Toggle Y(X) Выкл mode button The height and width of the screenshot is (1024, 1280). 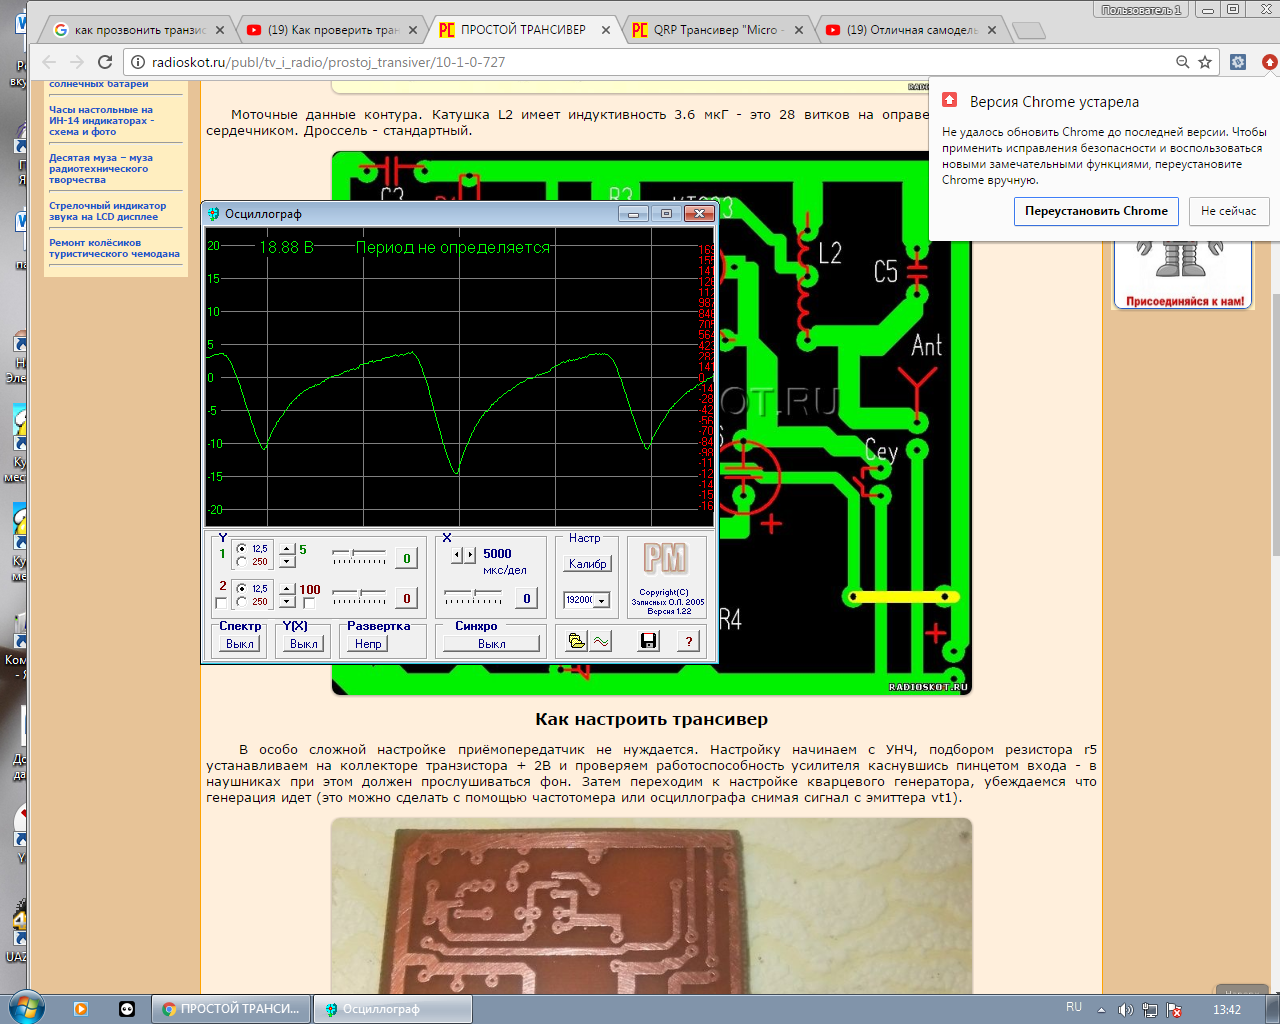click(304, 644)
